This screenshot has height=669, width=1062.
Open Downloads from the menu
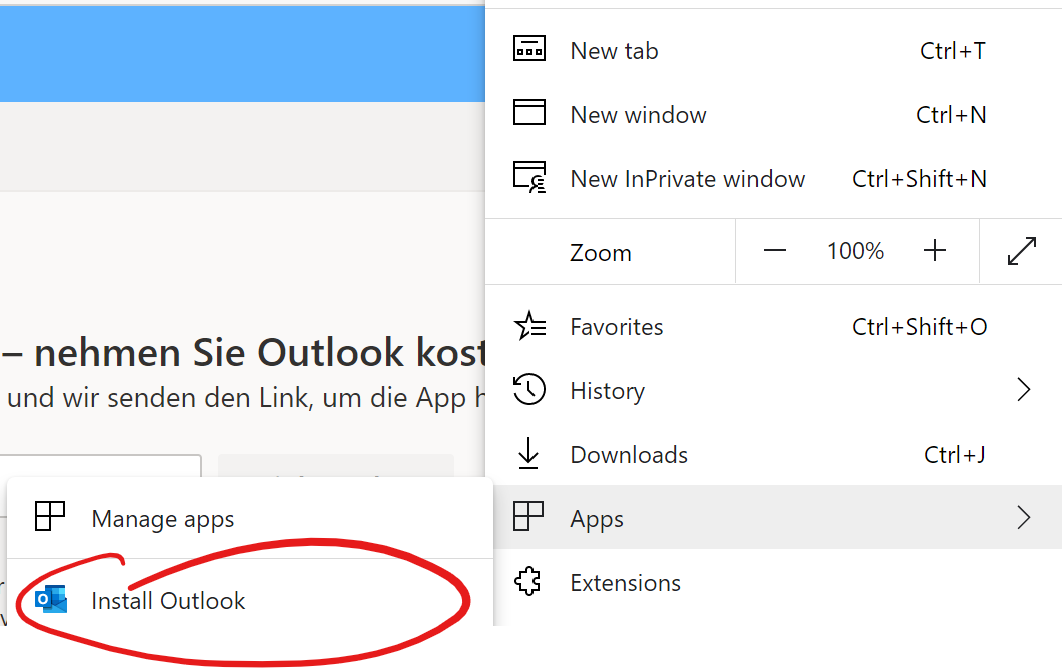pos(773,454)
